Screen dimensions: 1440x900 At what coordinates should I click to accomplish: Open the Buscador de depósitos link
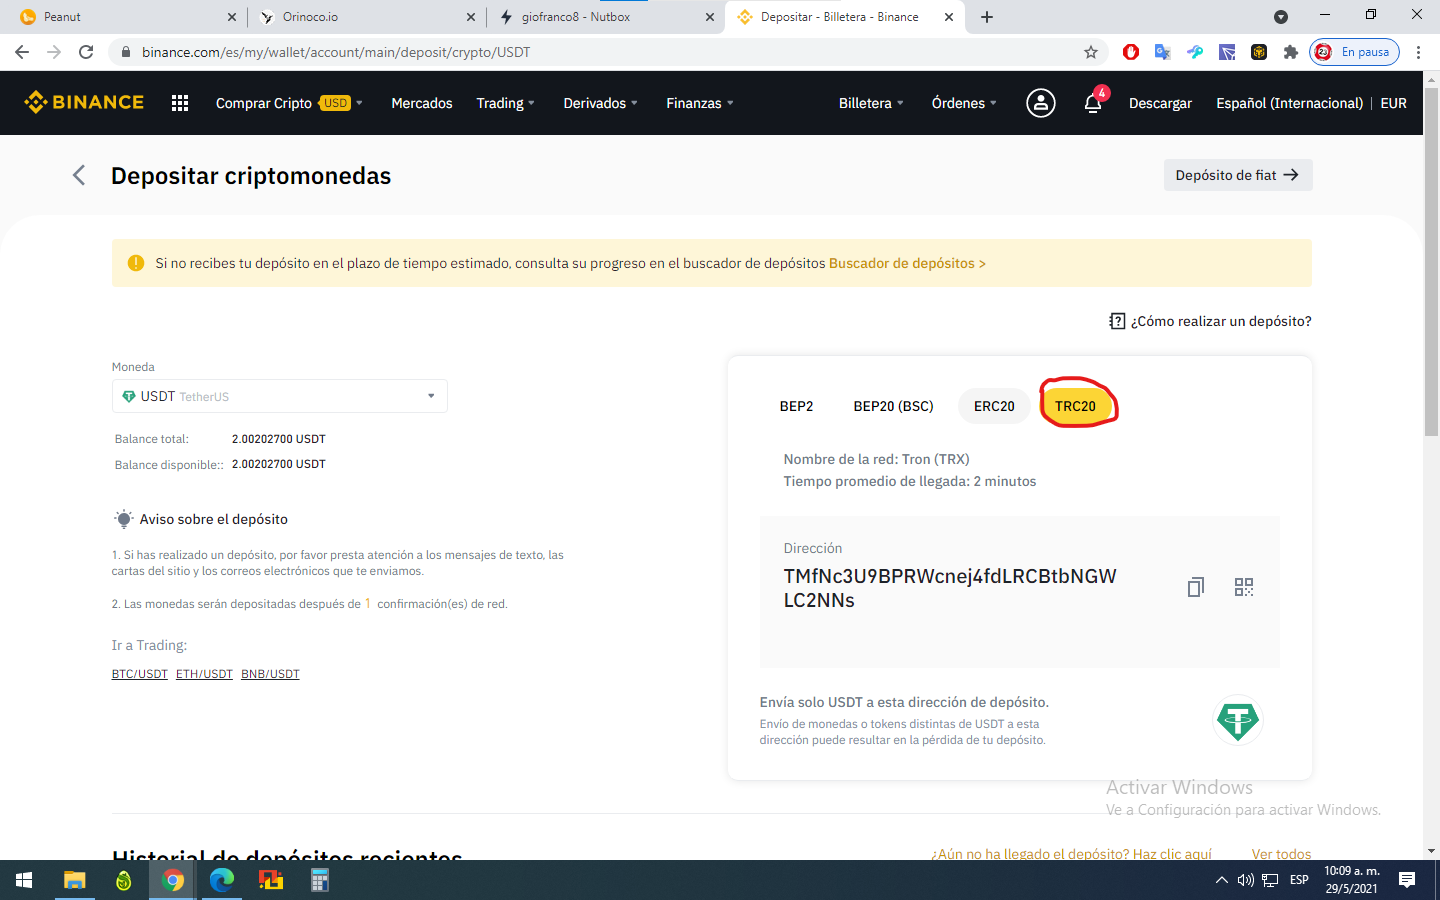907,263
